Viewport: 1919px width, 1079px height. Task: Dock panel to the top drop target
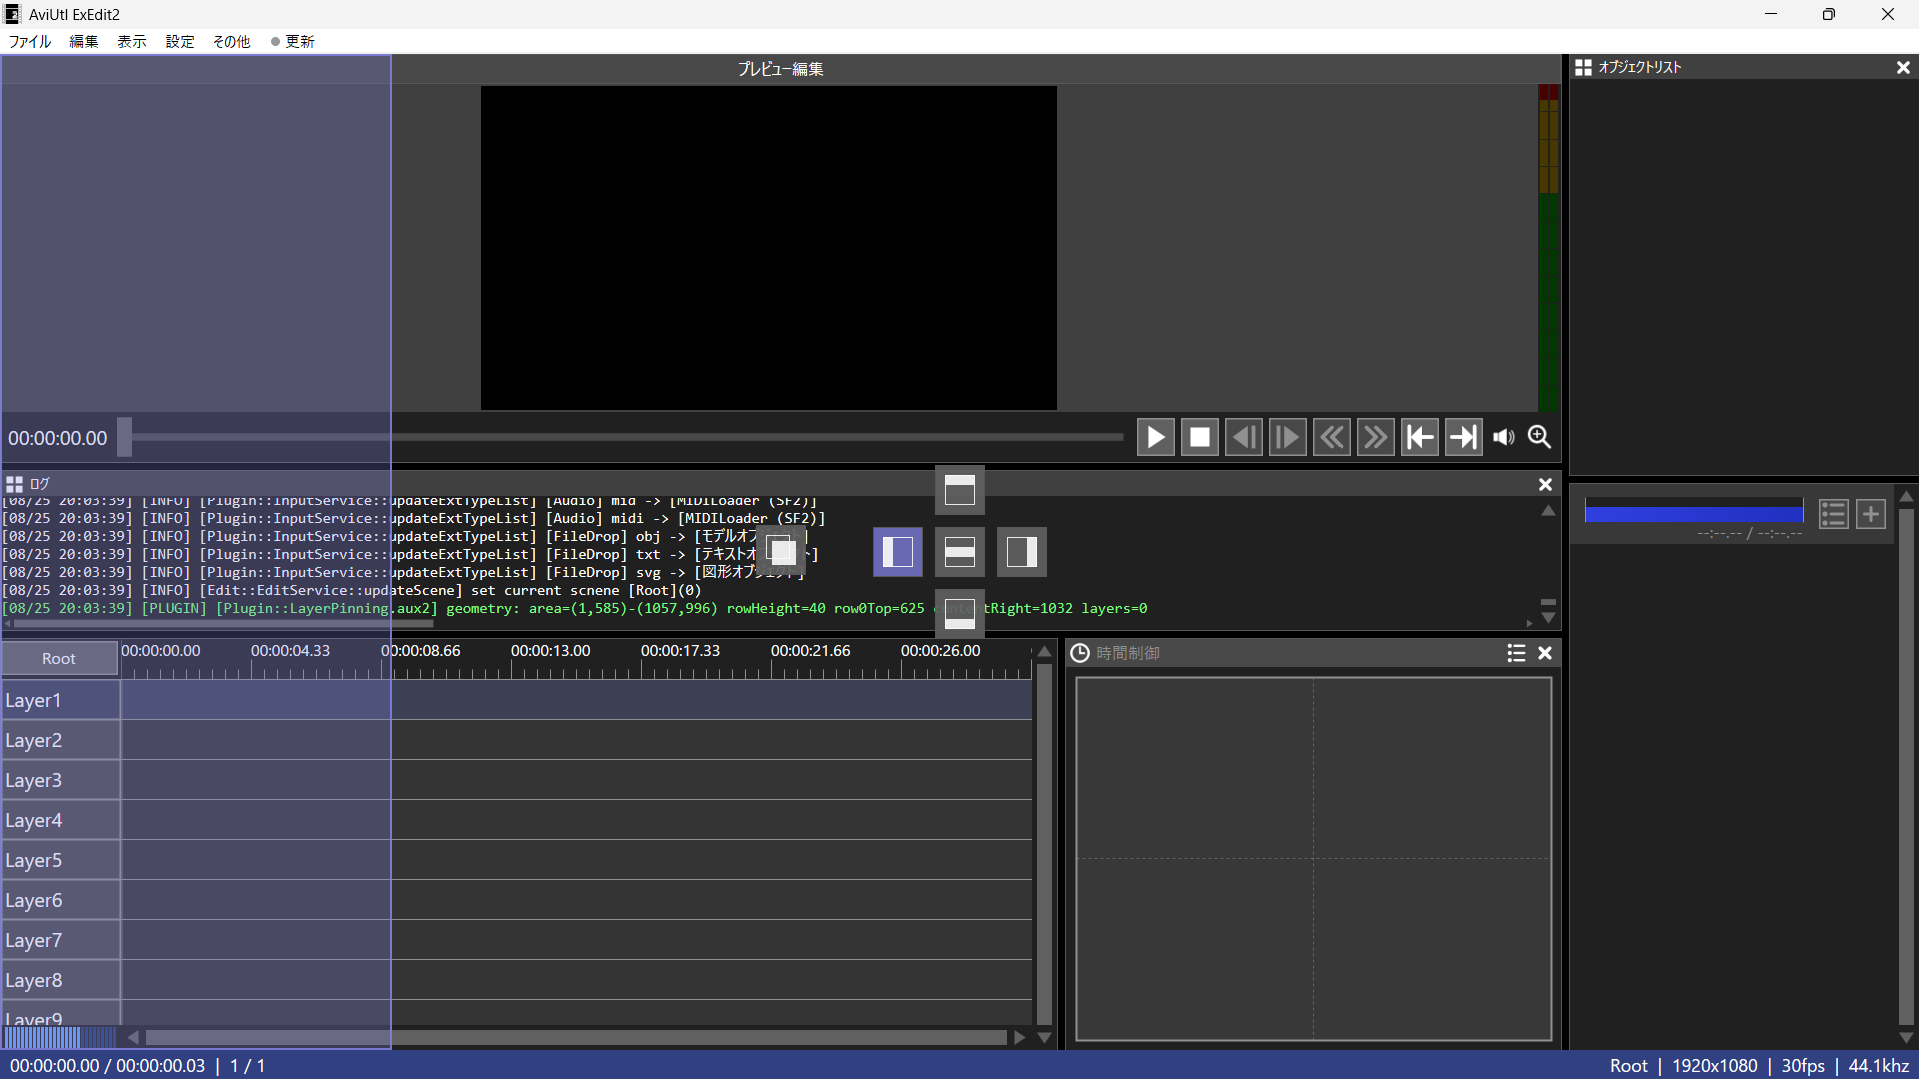[960, 490]
